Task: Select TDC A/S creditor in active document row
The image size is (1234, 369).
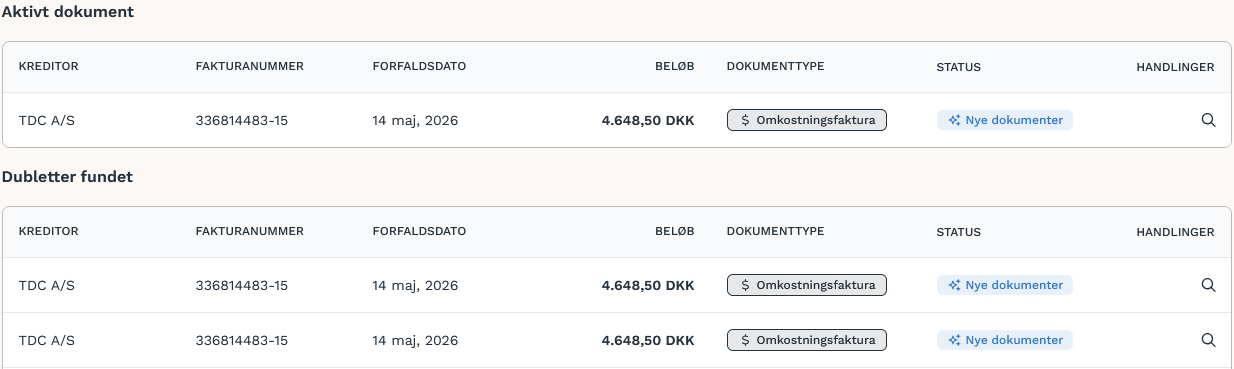Action: [47, 120]
